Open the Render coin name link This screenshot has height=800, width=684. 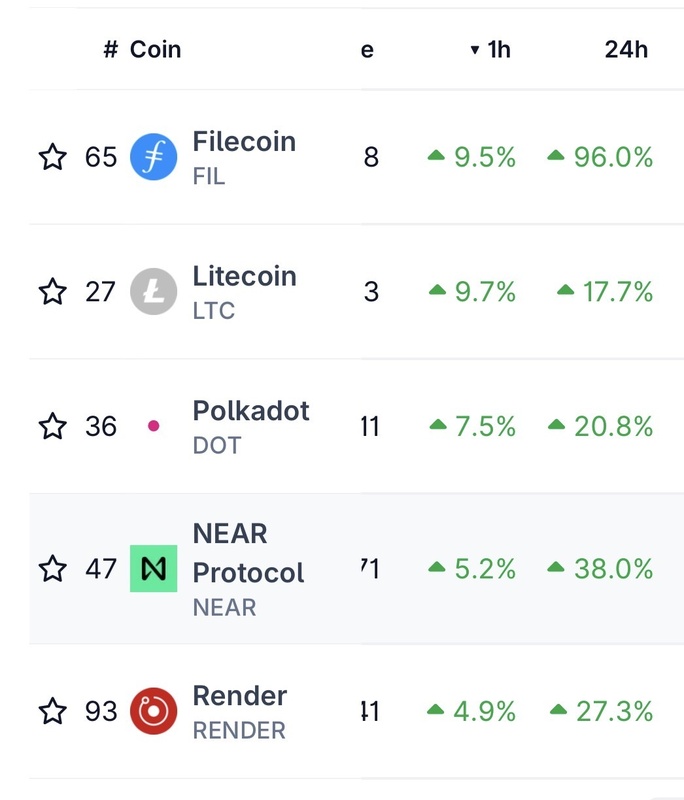click(240, 696)
